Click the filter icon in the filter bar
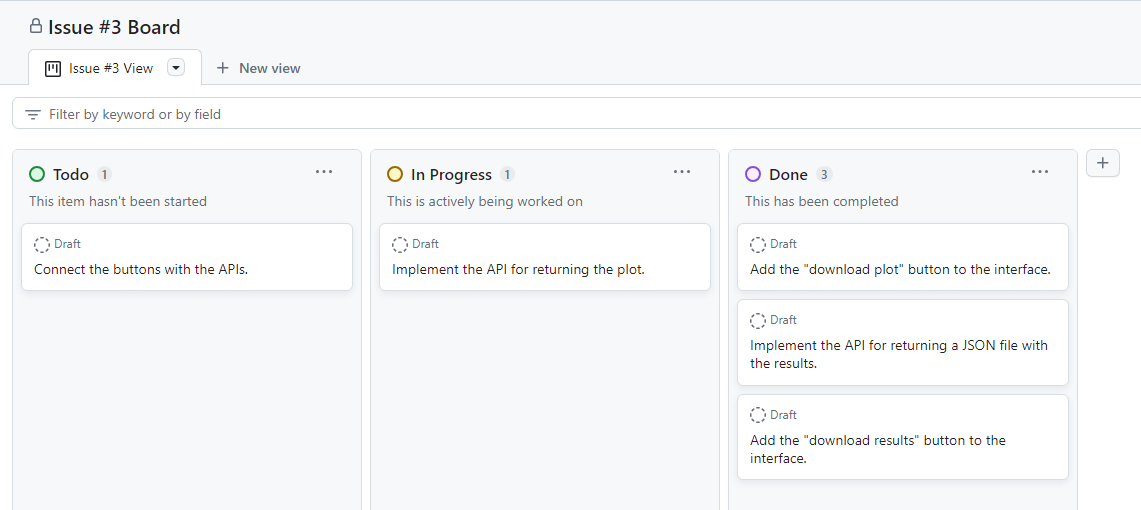Viewport: 1141px width, 510px height. click(33, 114)
